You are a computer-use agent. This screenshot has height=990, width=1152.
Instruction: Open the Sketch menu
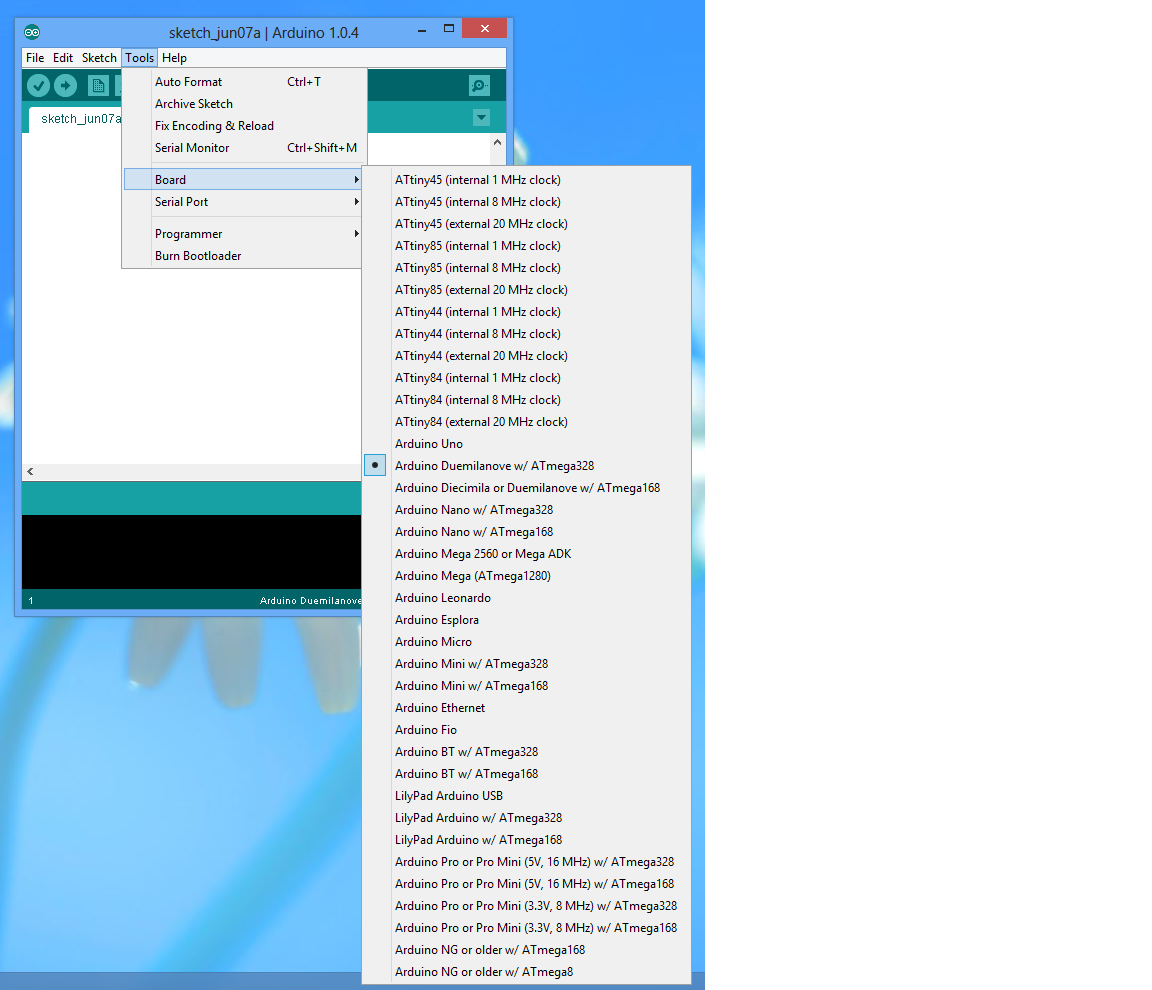tap(99, 57)
